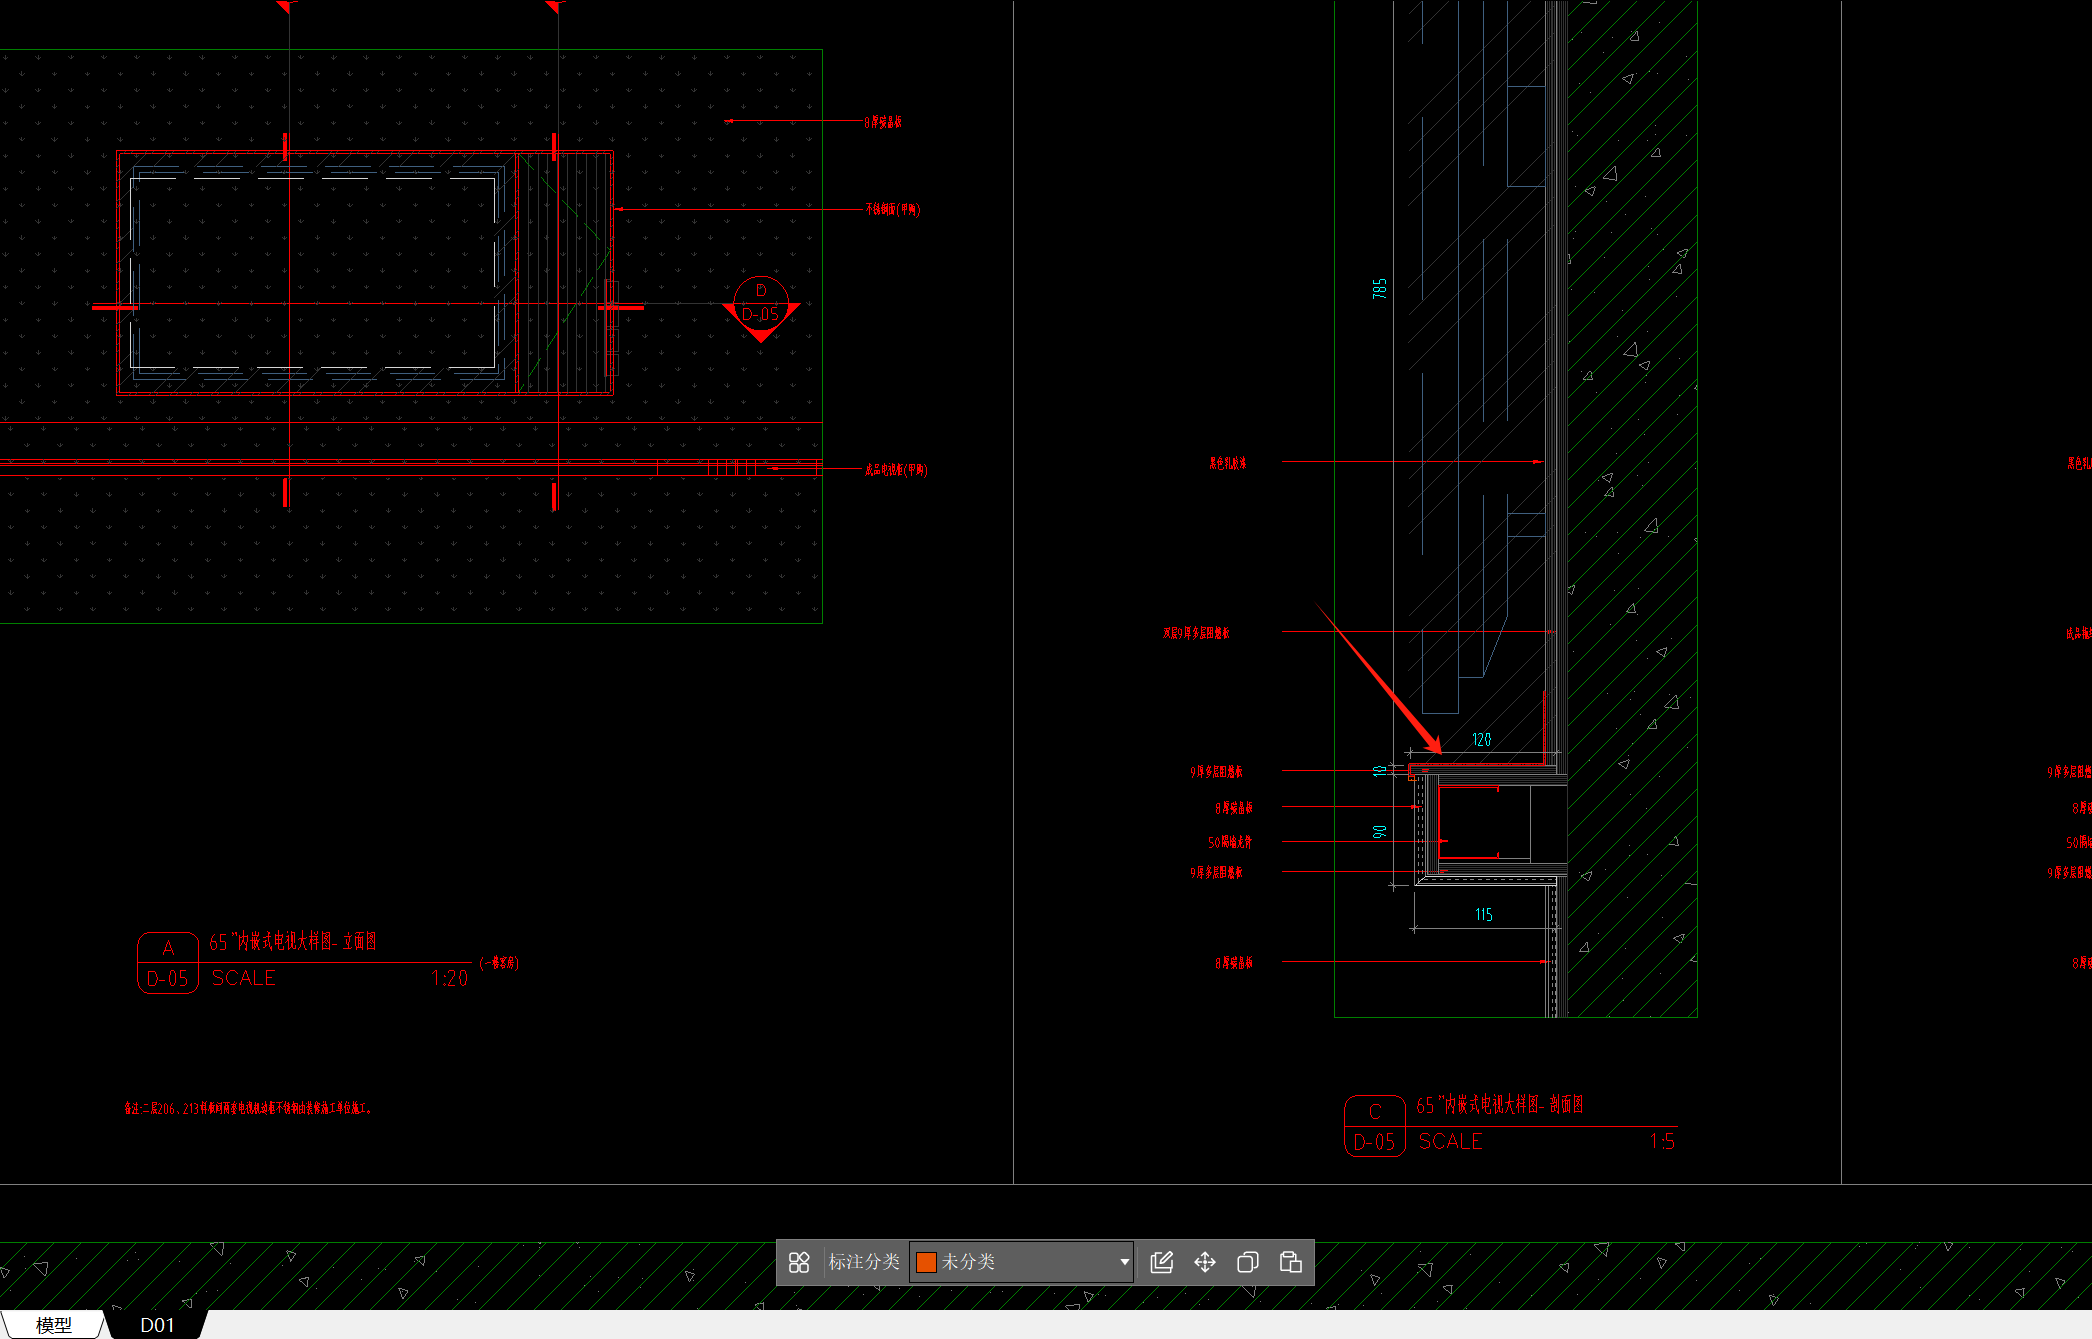
Task: Select the 120 dimension text
Action: [1481, 739]
